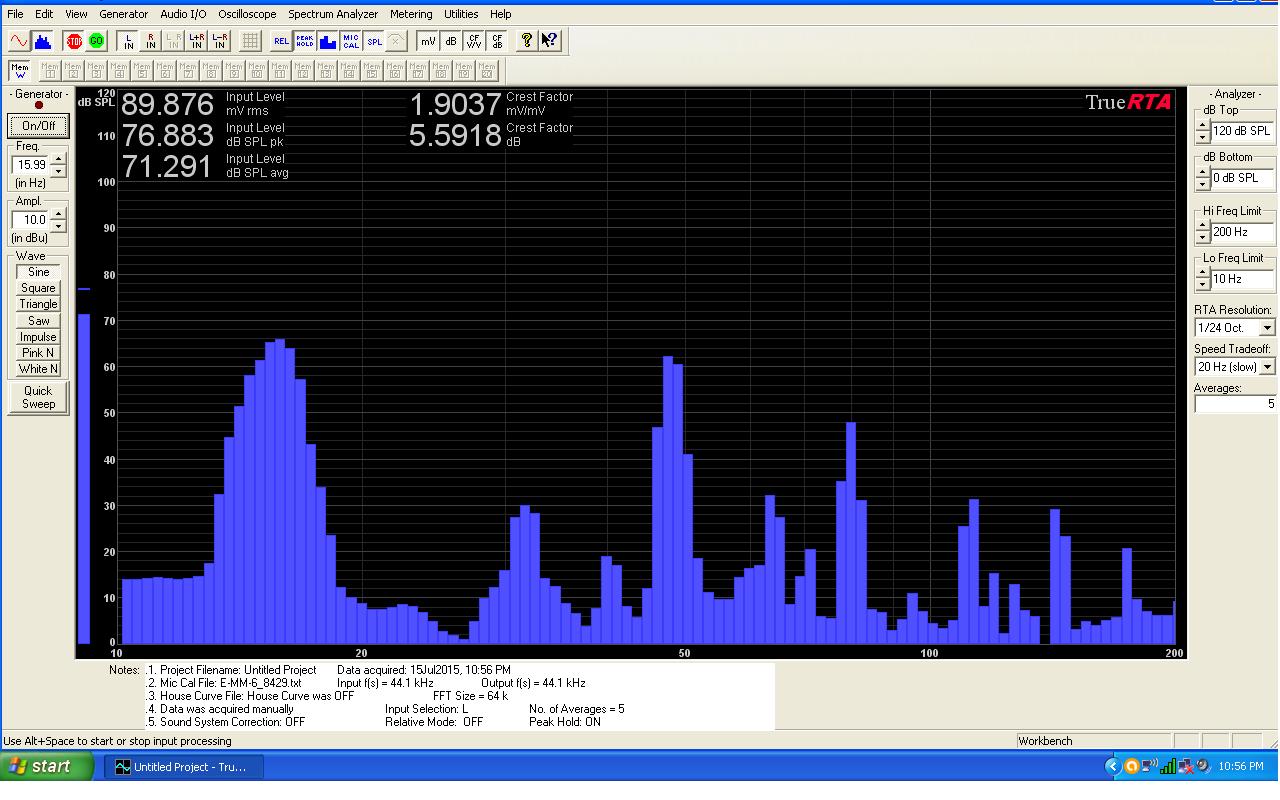Screen dimensions: 1280x800
Task: Click the grid display toolbar icon
Action: point(250,41)
